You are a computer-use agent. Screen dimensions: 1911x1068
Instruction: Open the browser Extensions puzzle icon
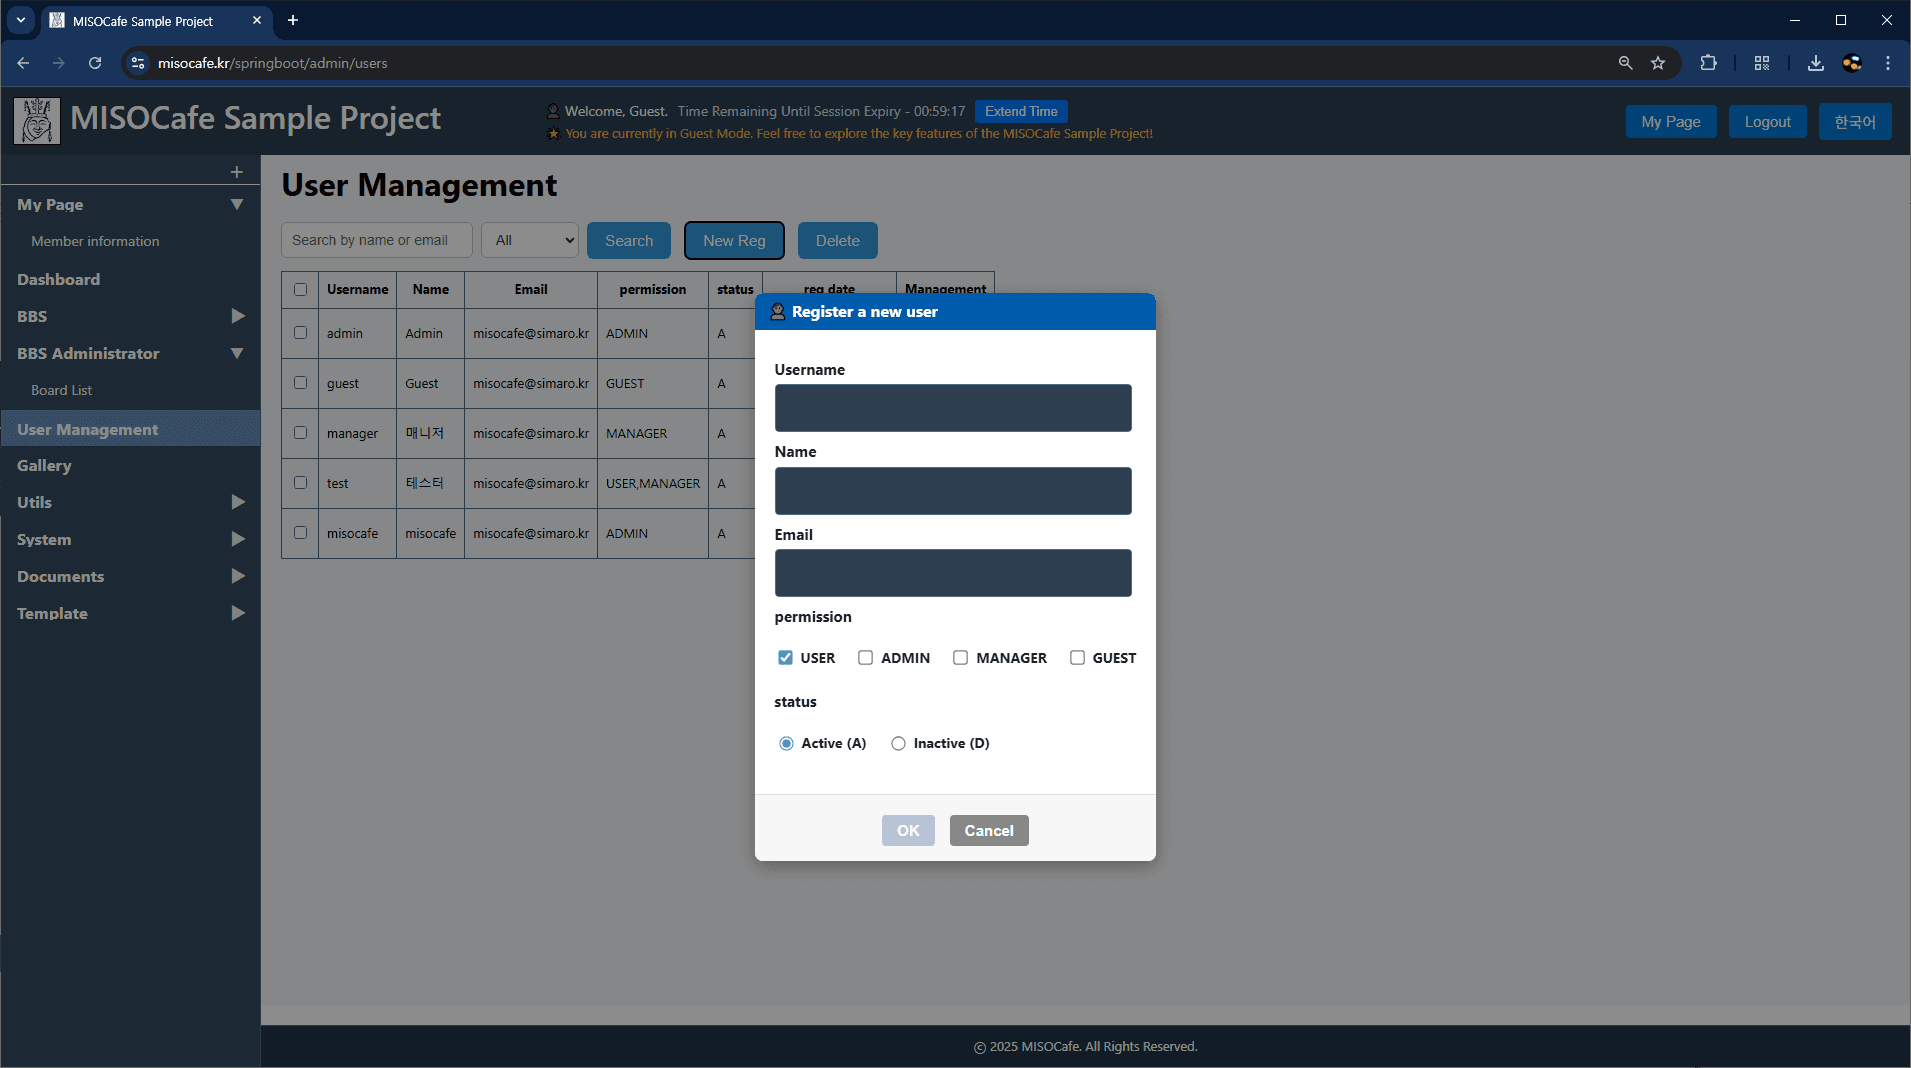[1709, 63]
